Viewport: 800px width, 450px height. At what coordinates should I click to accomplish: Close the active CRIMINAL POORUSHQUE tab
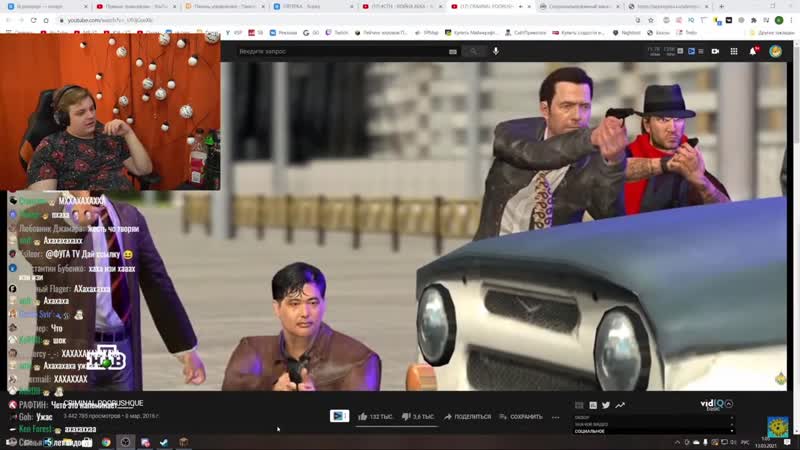tap(529, 7)
